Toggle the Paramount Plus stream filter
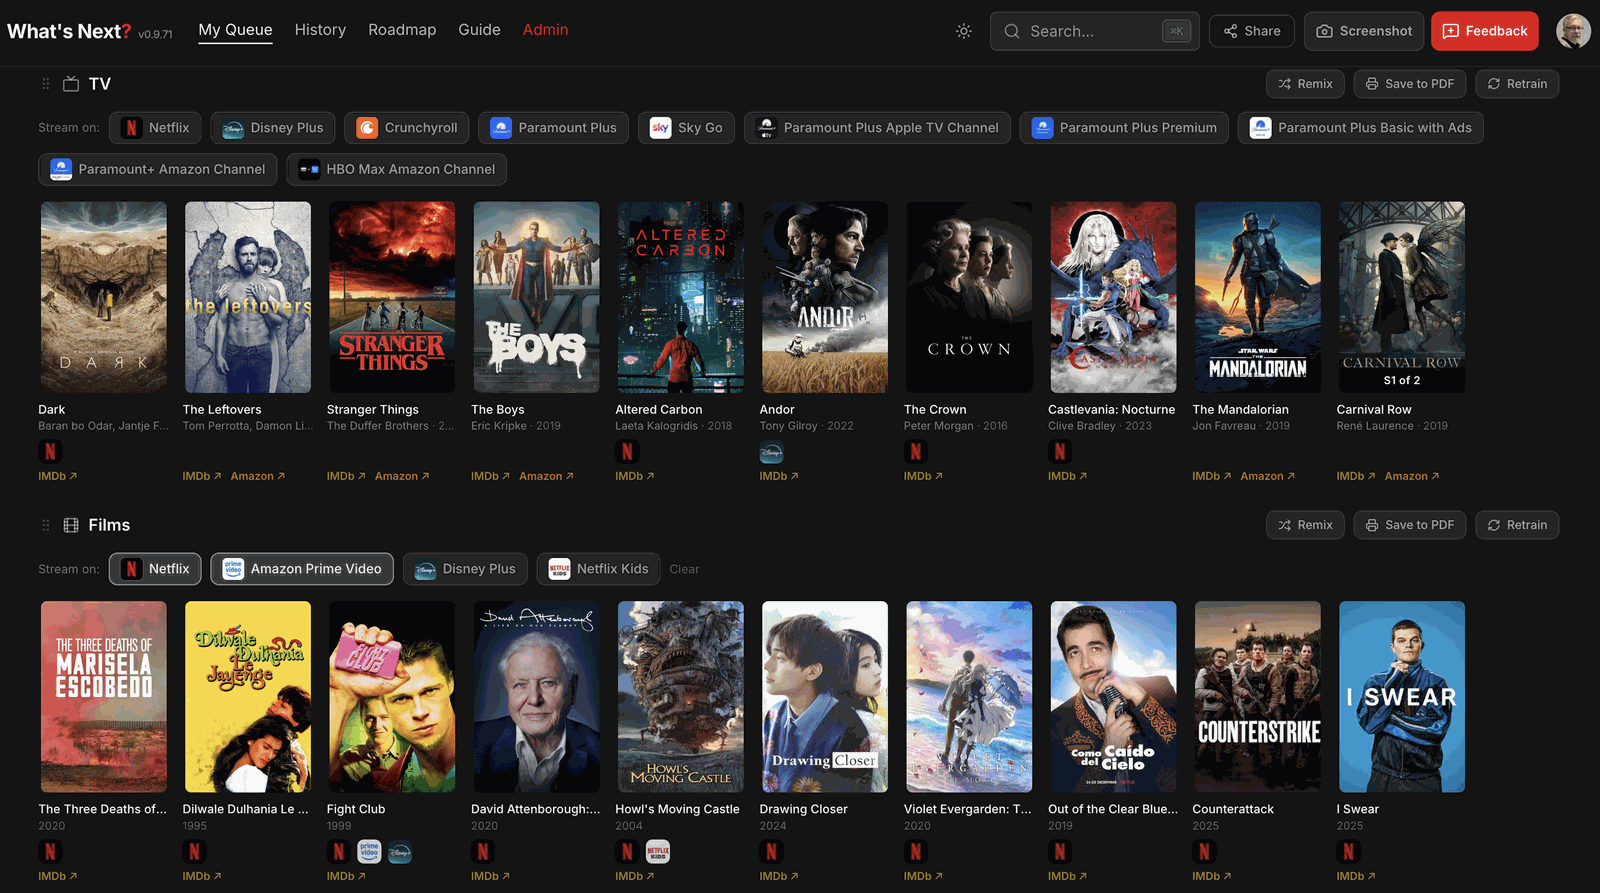Screen dimensions: 1600x893 pos(553,128)
